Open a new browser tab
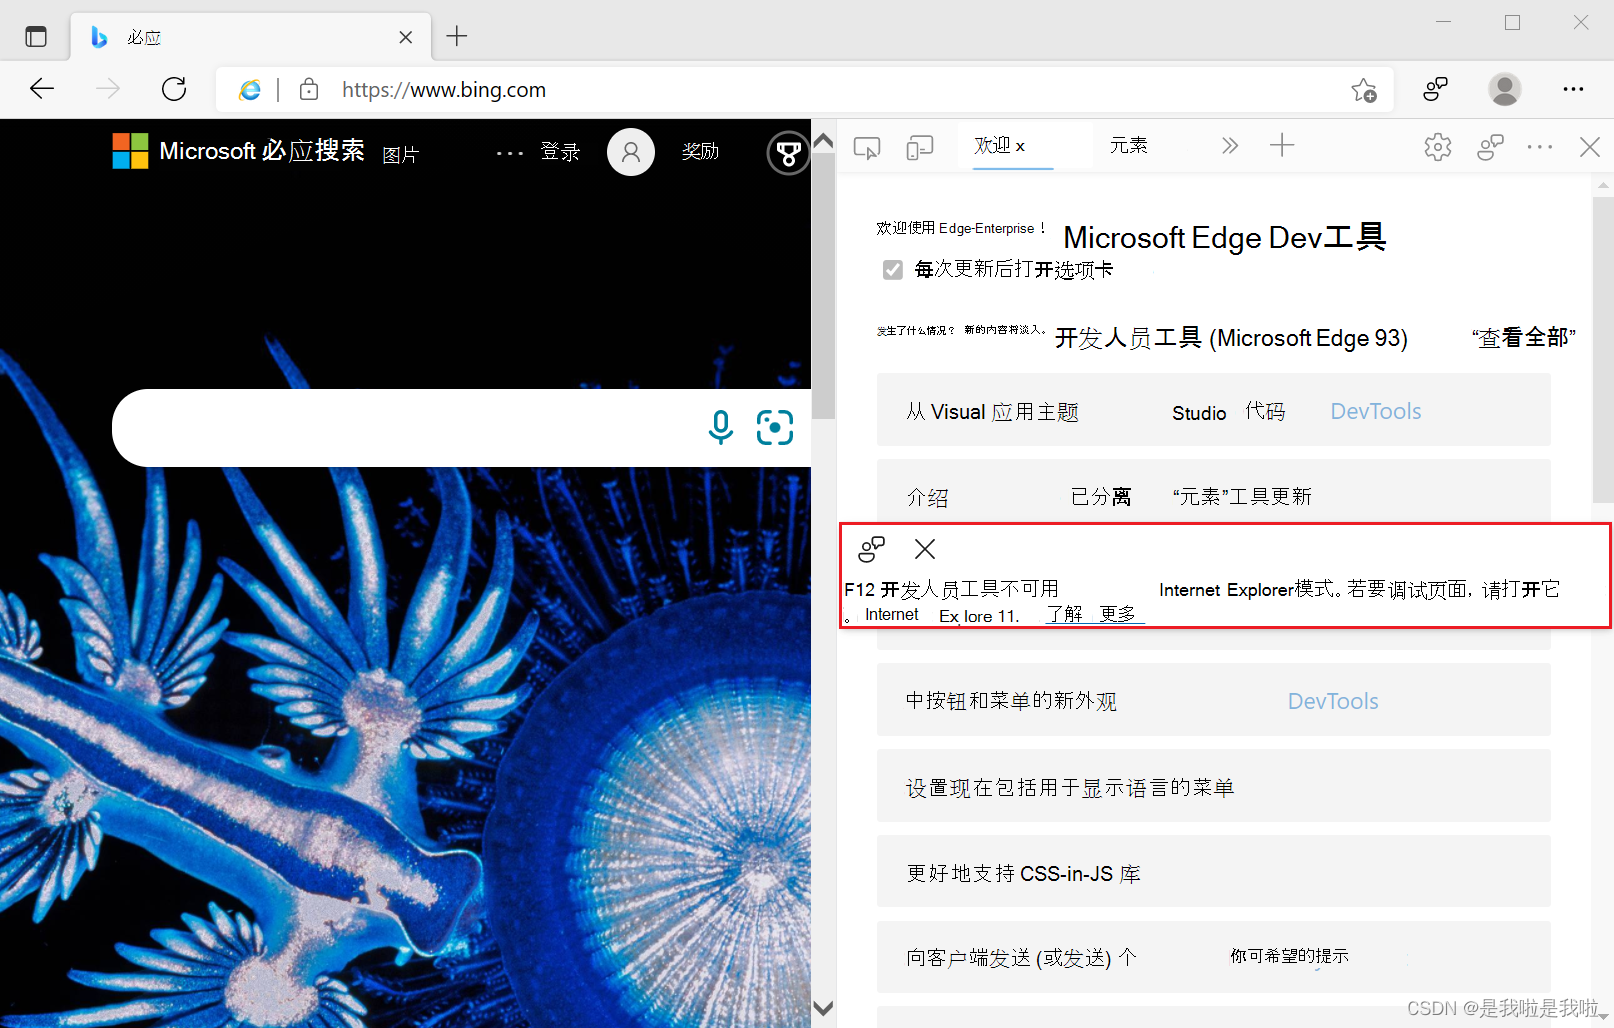 (457, 36)
